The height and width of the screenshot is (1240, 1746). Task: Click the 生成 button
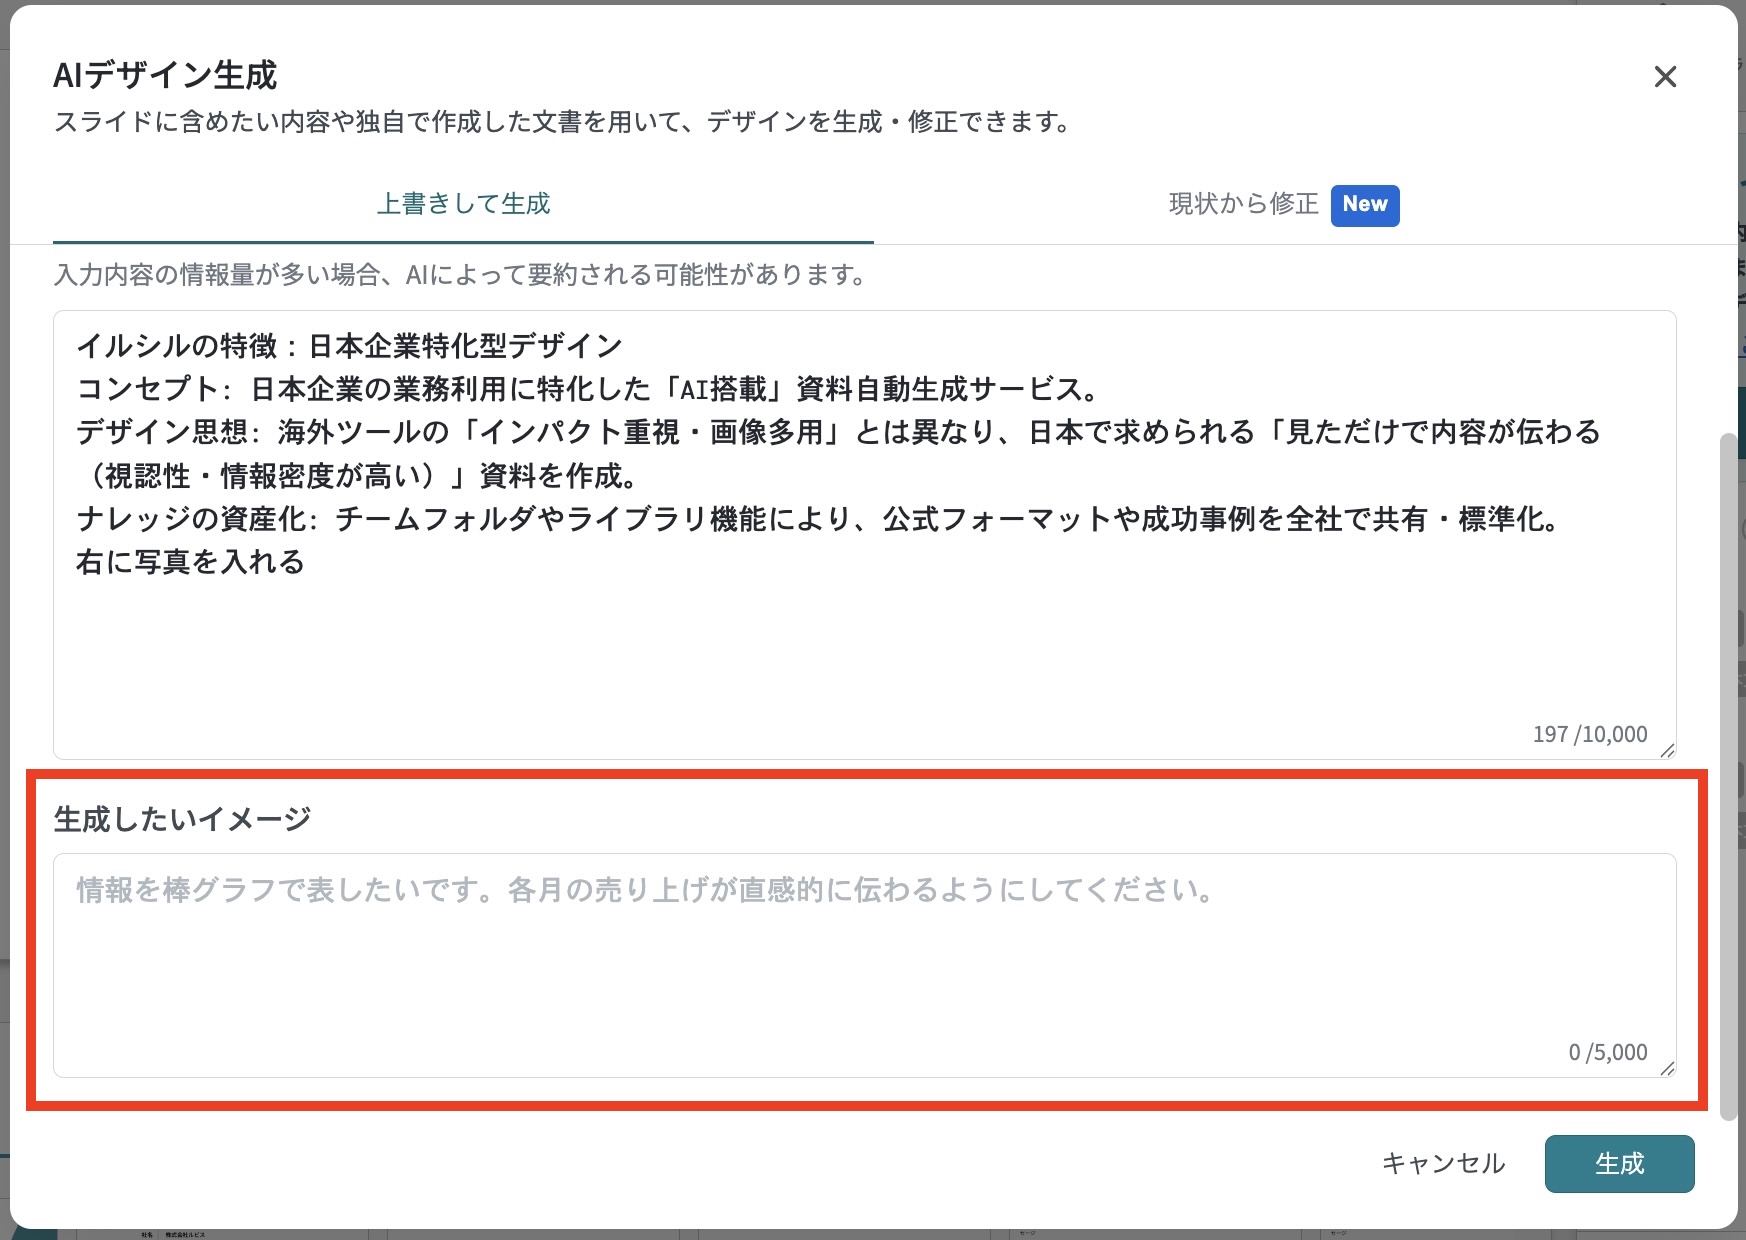1619,1164
